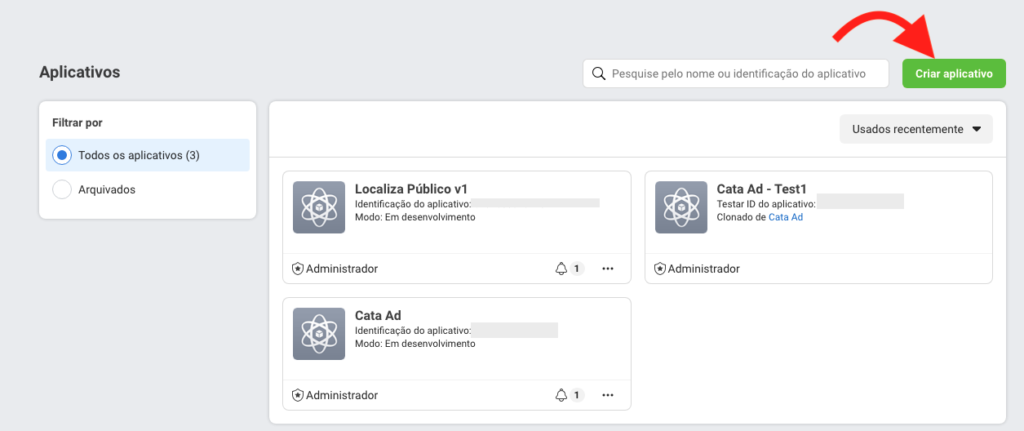Viewport: 1024px width, 431px height.
Task: Click the Cata Ad card app icon
Action: pos(319,334)
